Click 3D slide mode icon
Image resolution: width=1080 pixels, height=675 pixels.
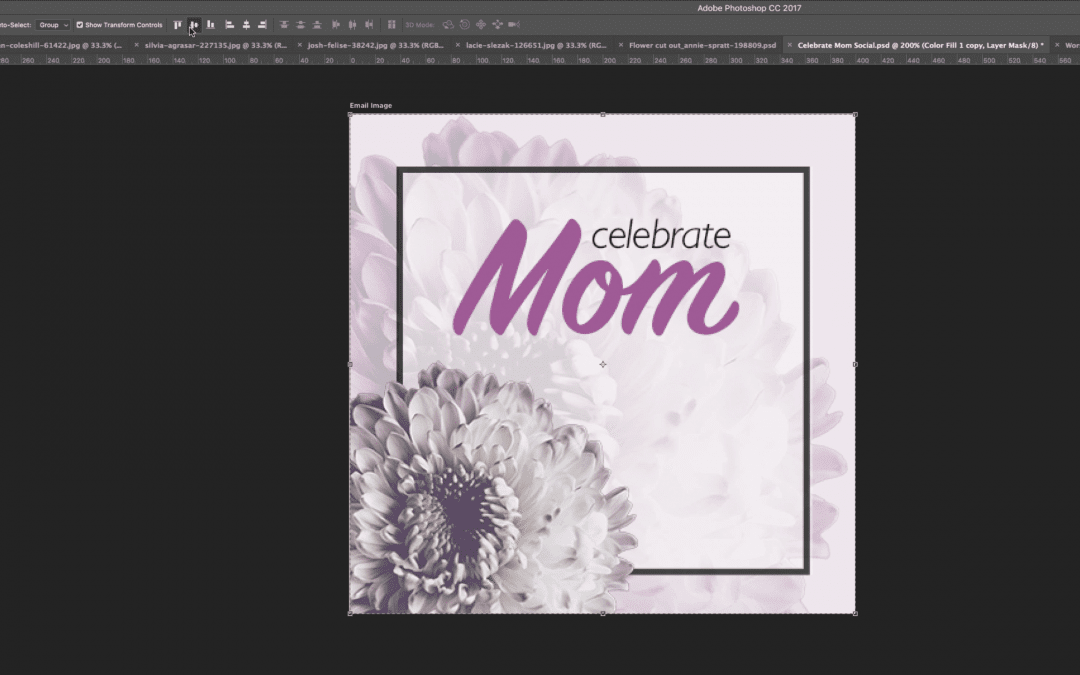tap(497, 25)
